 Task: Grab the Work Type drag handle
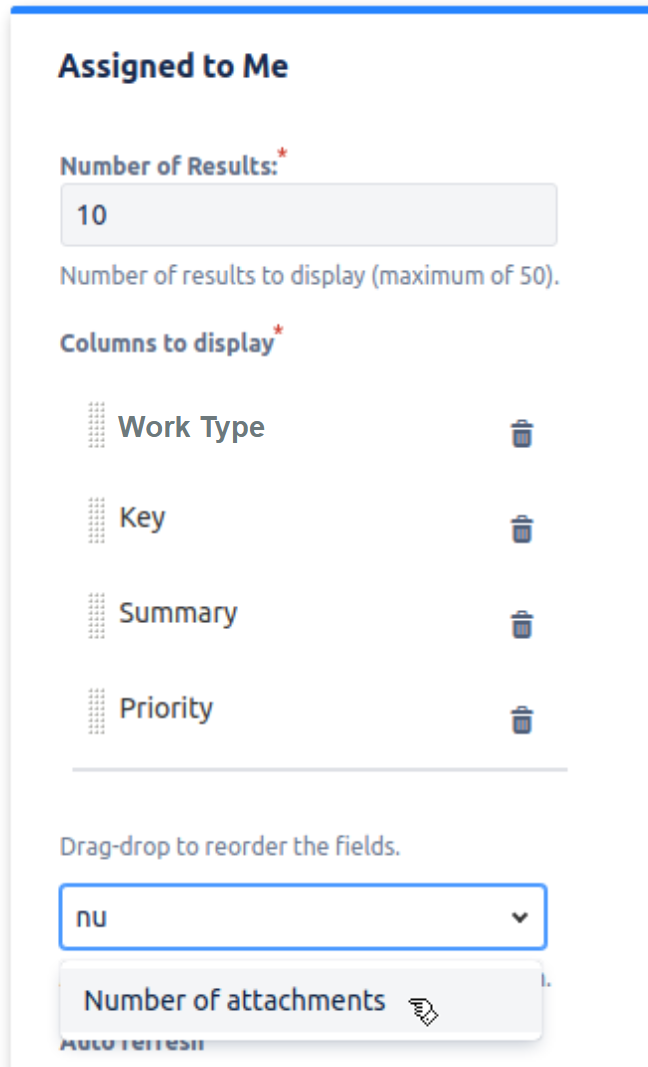(96, 425)
